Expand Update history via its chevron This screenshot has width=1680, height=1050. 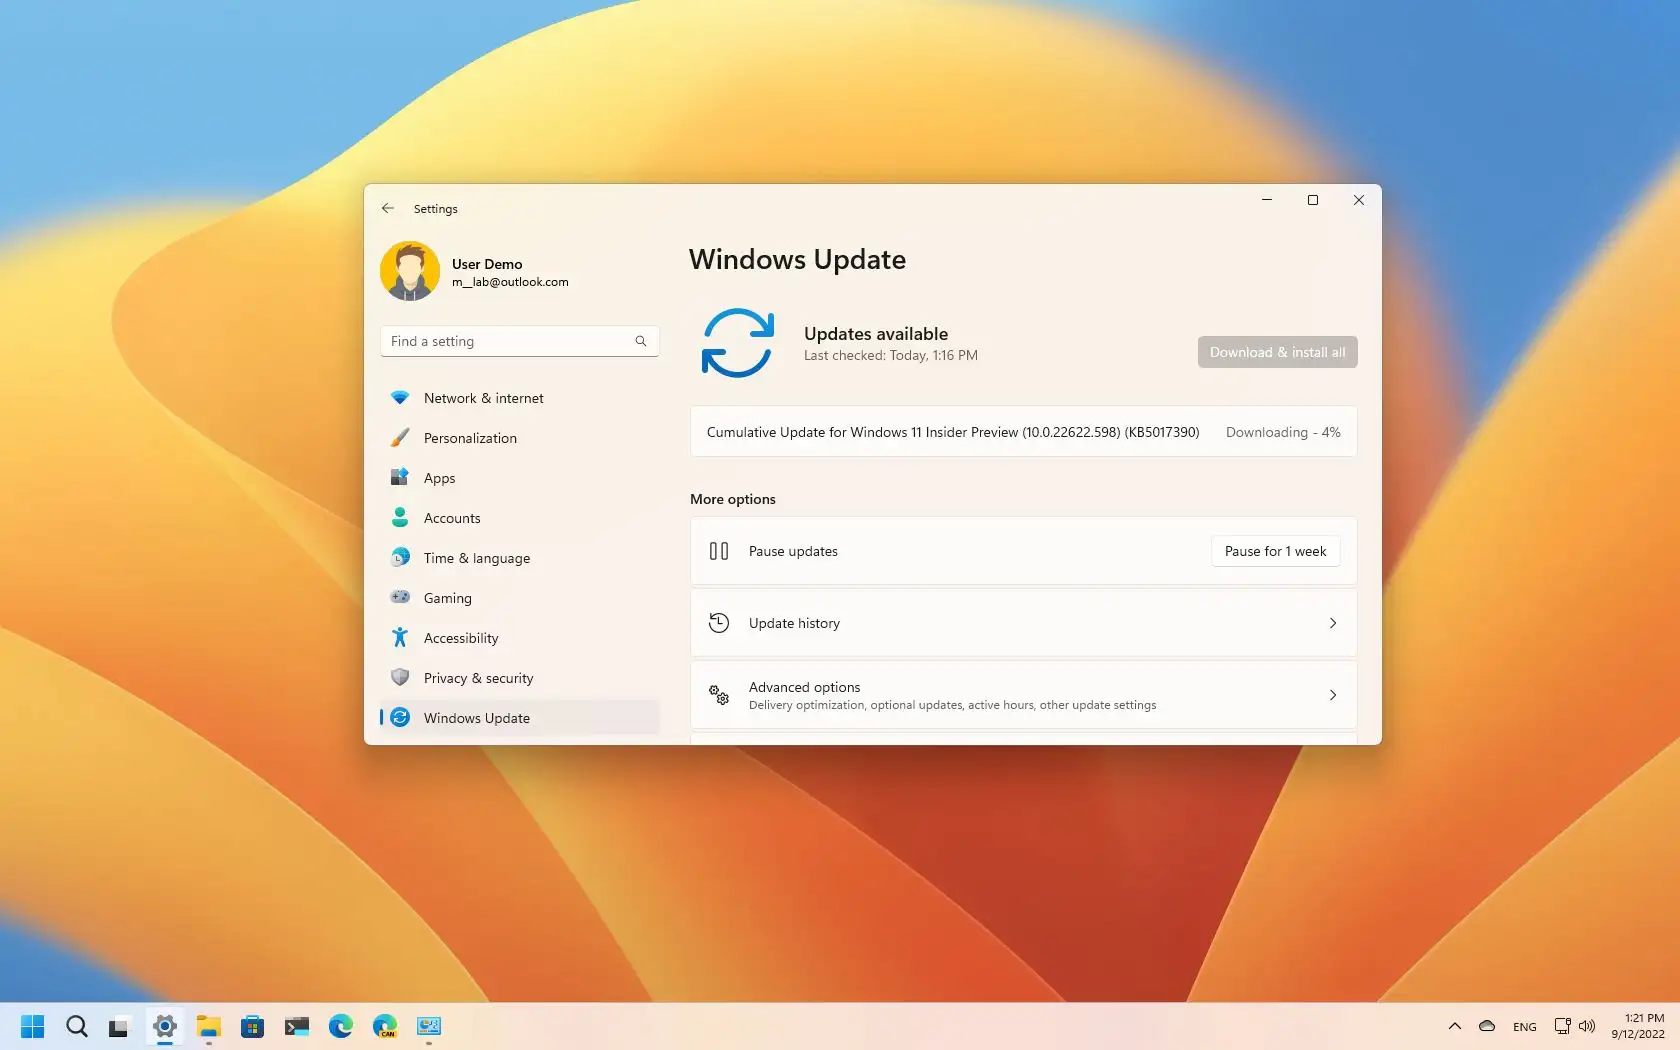[x=1333, y=623]
